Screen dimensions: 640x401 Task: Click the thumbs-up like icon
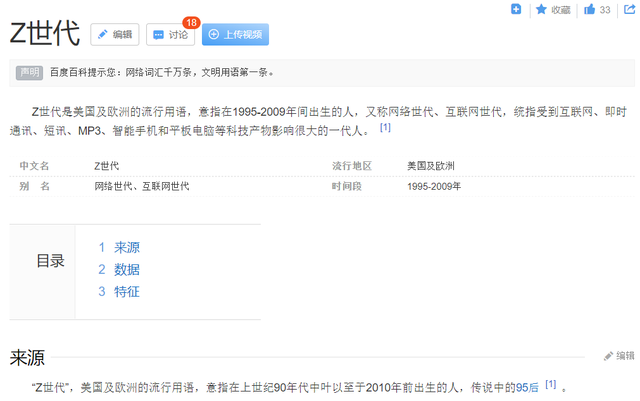point(589,9)
